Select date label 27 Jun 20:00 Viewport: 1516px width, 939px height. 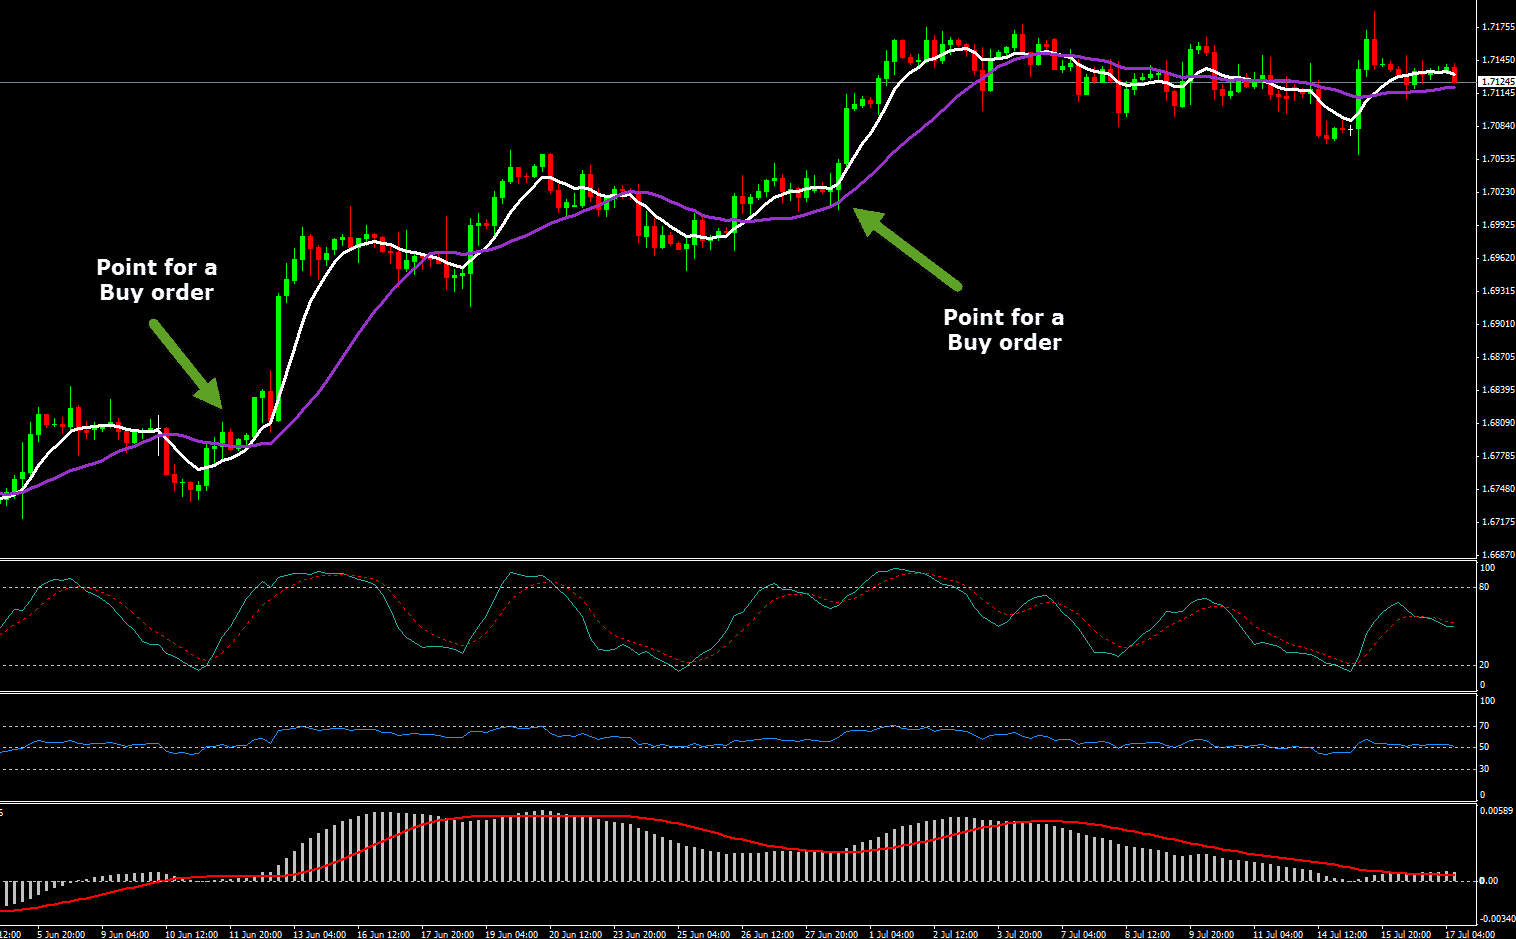(x=831, y=934)
